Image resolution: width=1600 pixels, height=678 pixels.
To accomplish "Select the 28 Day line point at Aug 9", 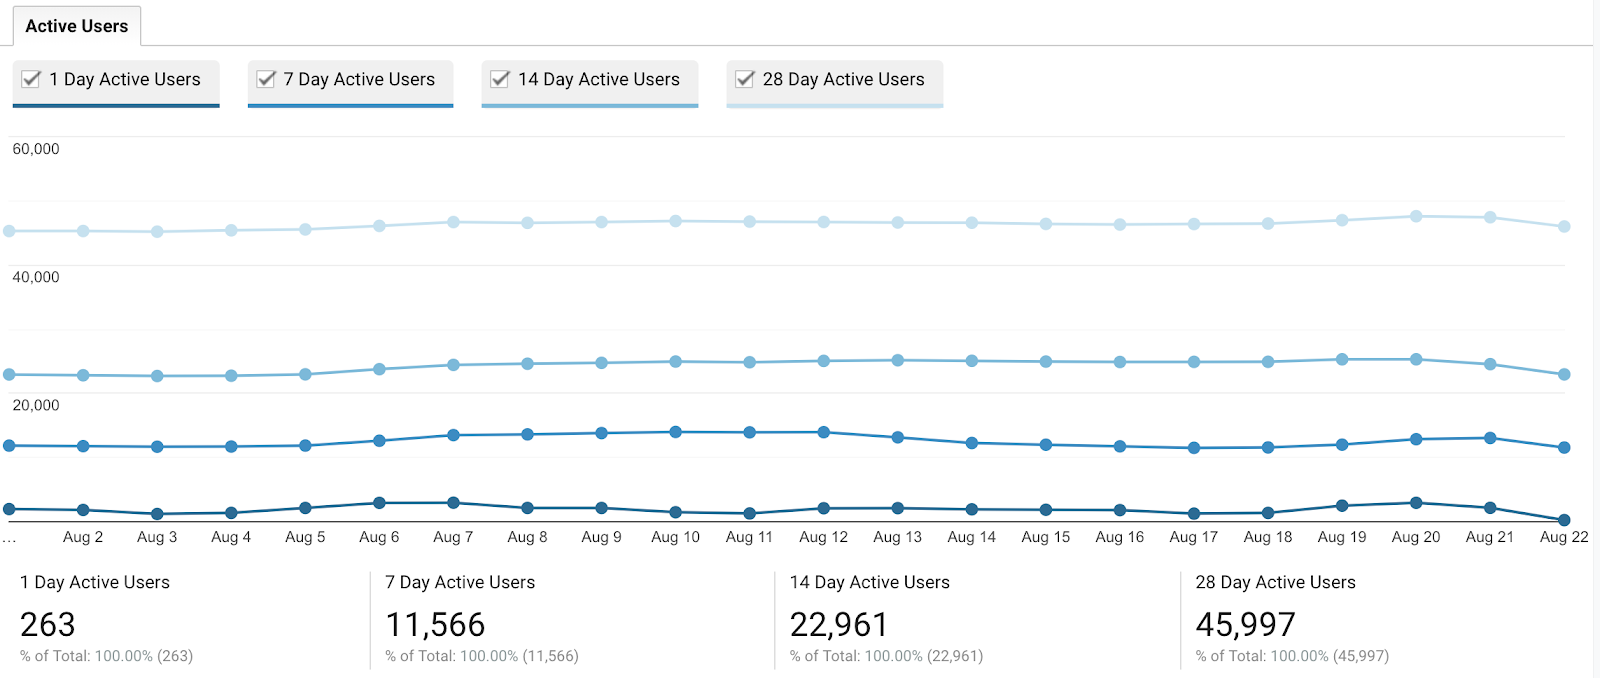I will pos(601,222).
